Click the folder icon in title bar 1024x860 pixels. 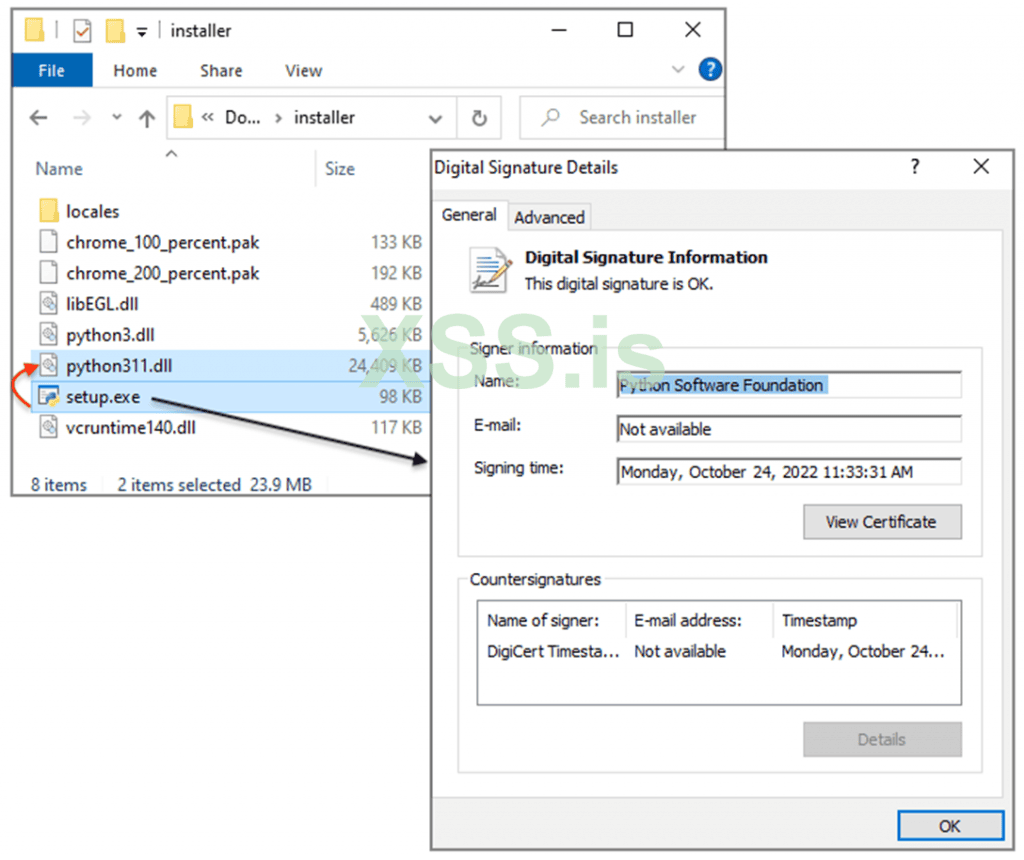pyautogui.click(x=34, y=30)
